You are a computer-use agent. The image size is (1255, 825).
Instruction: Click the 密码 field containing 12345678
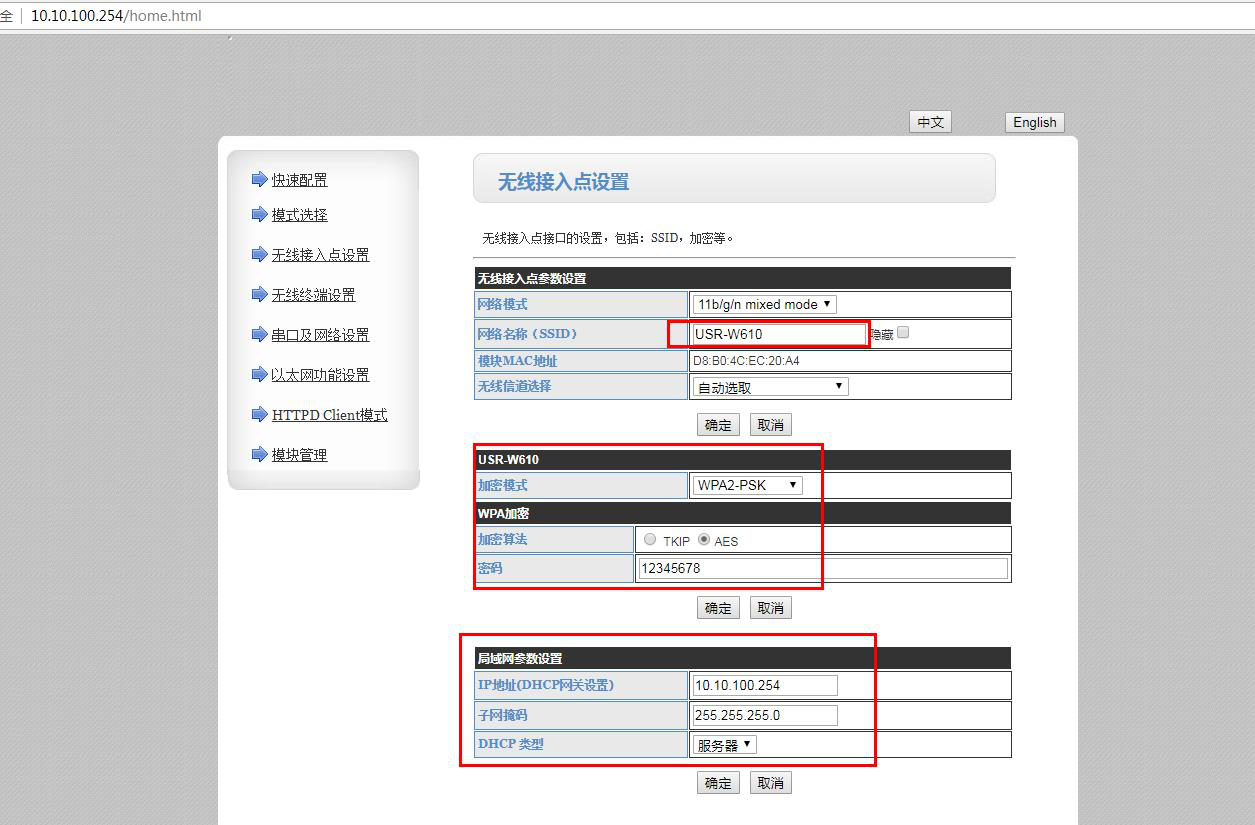[x=822, y=568]
